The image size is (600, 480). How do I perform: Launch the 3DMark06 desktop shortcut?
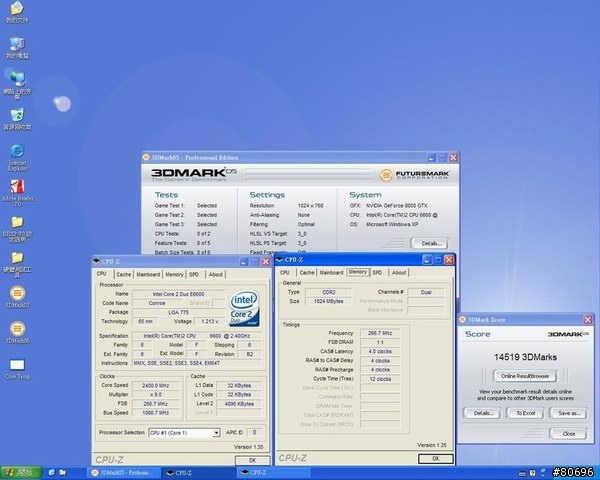tap(17, 333)
